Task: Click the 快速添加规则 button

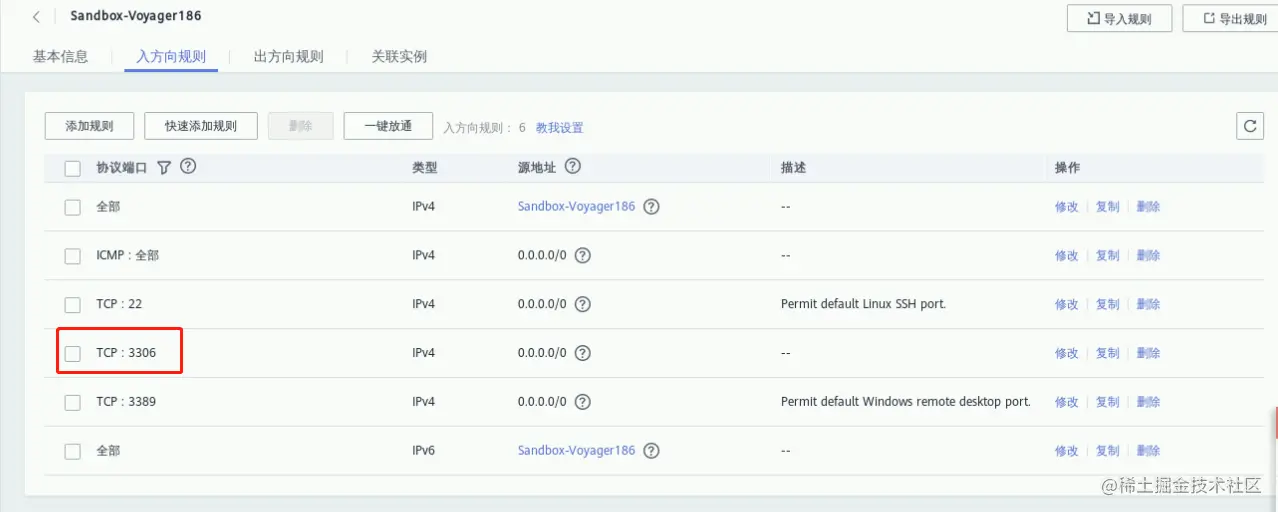Action: click(x=201, y=126)
